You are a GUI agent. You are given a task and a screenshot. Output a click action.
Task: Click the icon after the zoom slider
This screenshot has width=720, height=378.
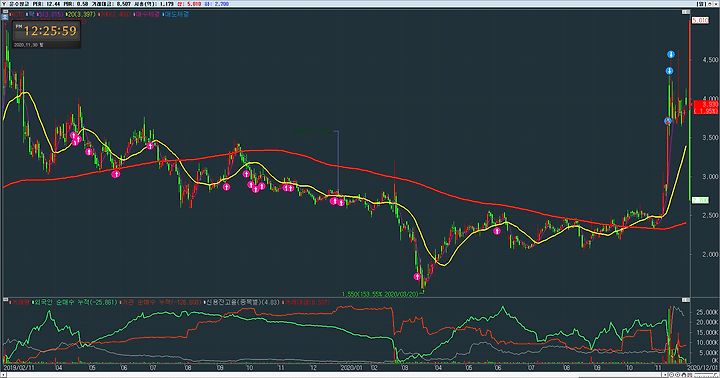pos(716,375)
